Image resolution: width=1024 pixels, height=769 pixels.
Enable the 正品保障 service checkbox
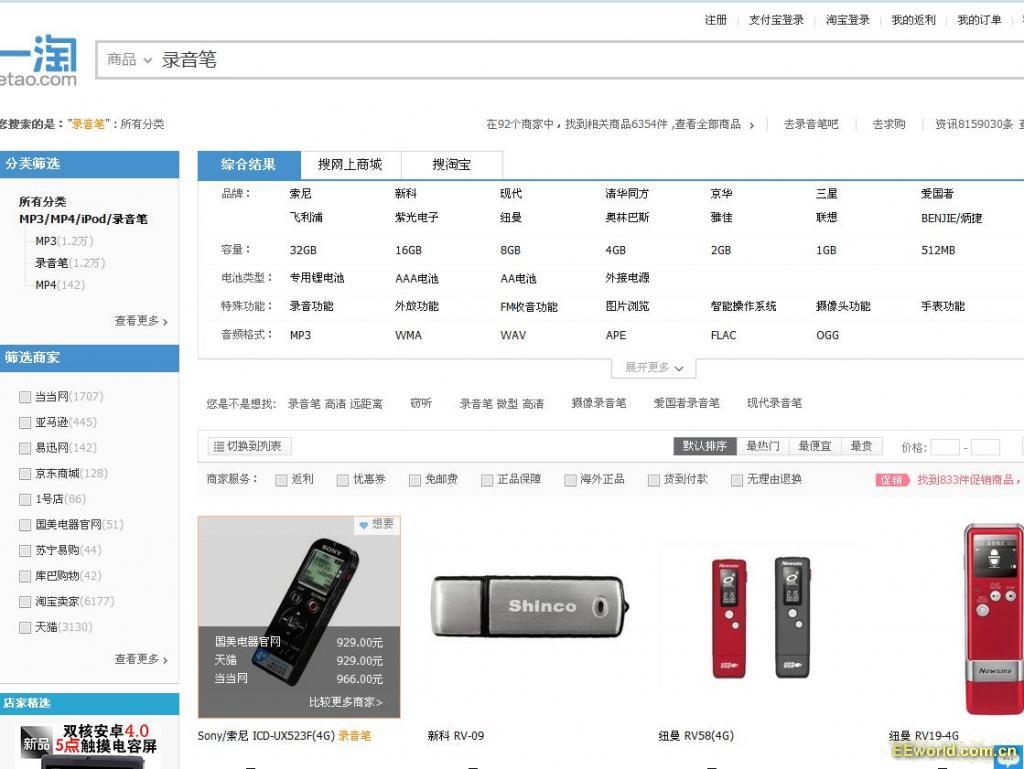click(487, 480)
